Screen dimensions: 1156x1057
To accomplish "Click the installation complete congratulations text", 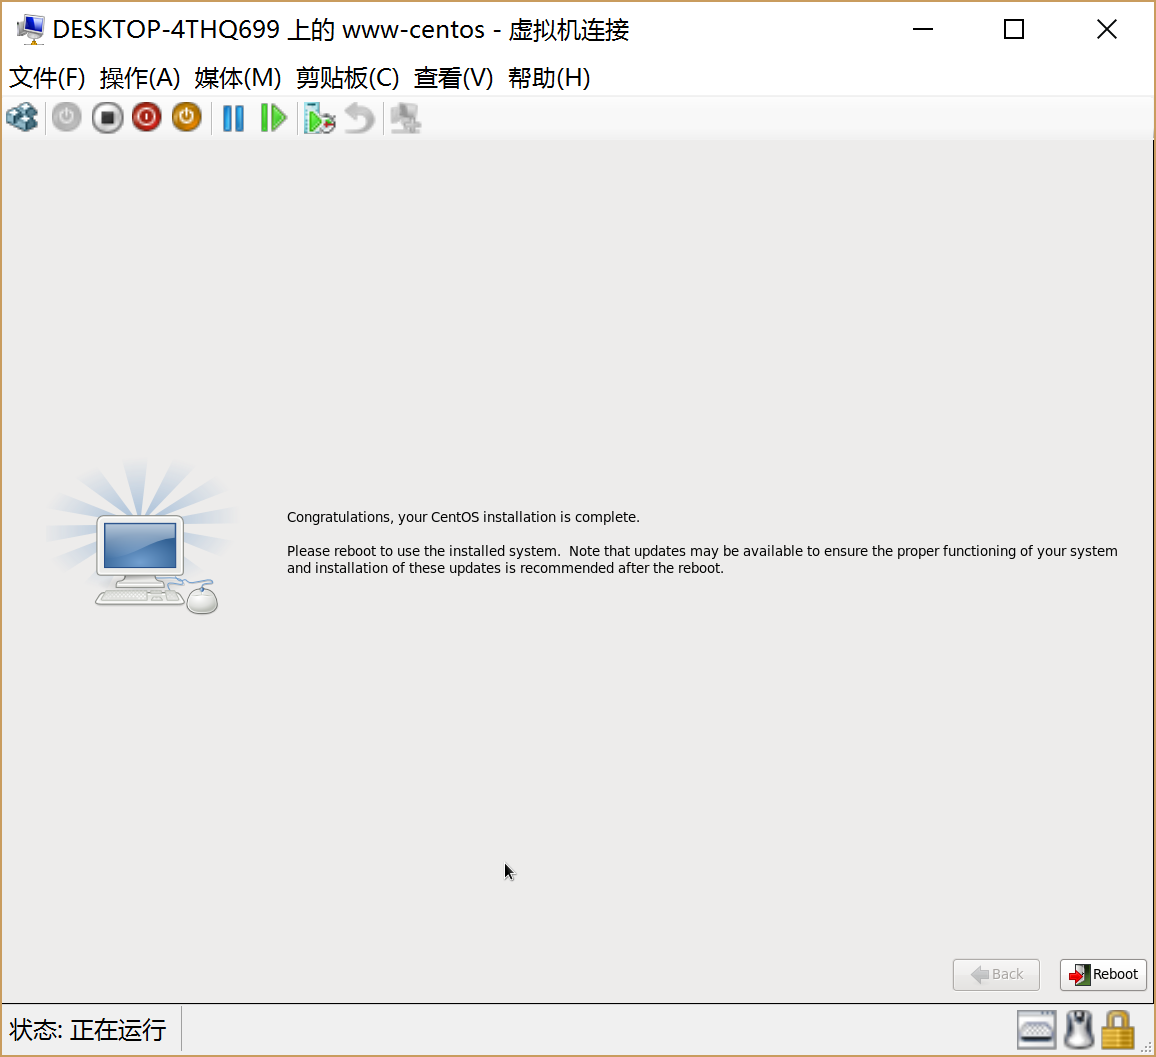I will pyautogui.click(x=463, y=517).
